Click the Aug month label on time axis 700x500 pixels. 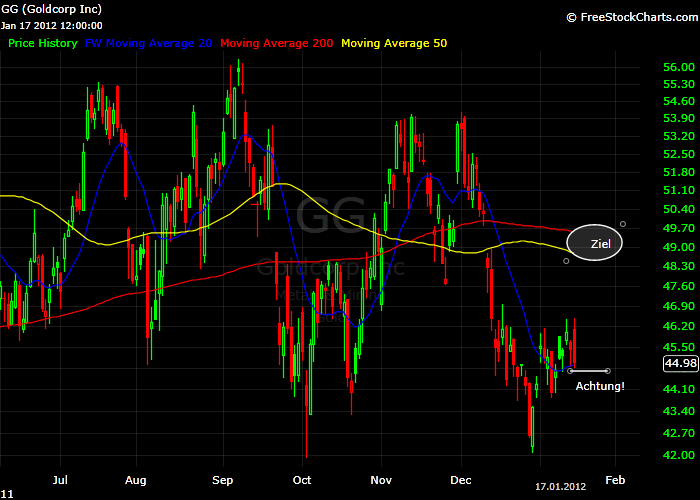pyautogui.click(x=136, y=480)
